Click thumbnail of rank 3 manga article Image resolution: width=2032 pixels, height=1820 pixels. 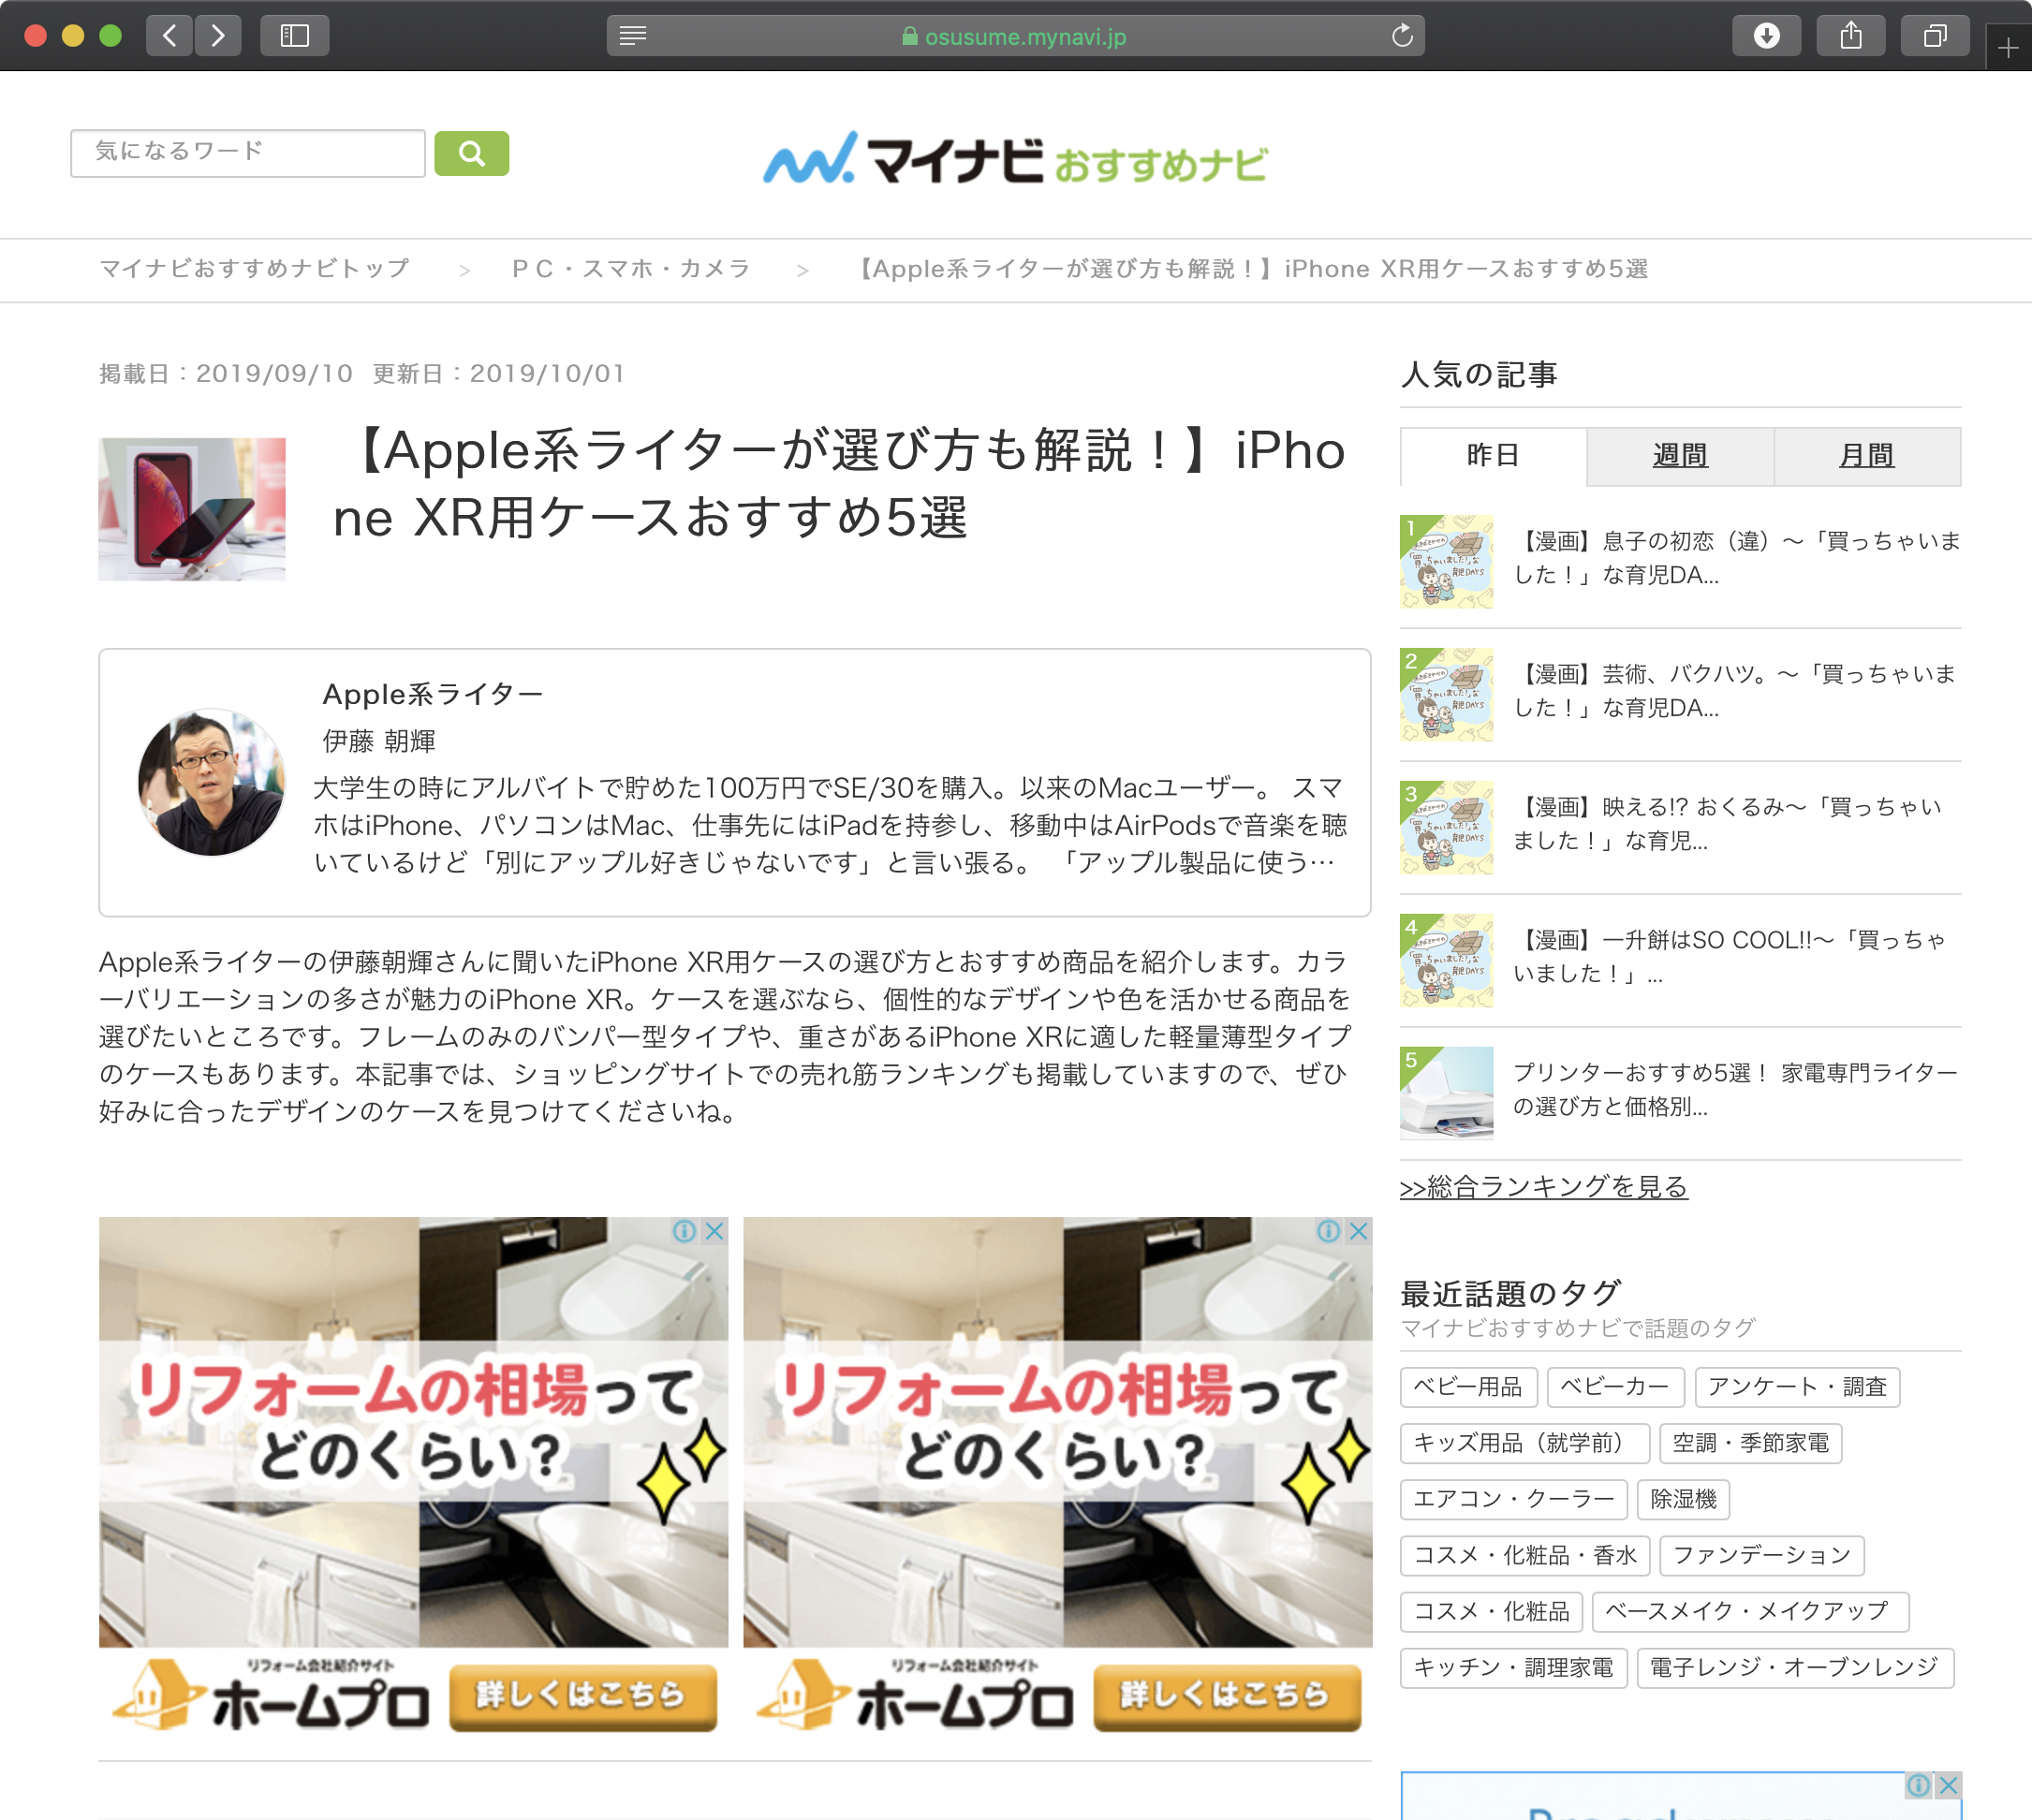point(1447,828)
